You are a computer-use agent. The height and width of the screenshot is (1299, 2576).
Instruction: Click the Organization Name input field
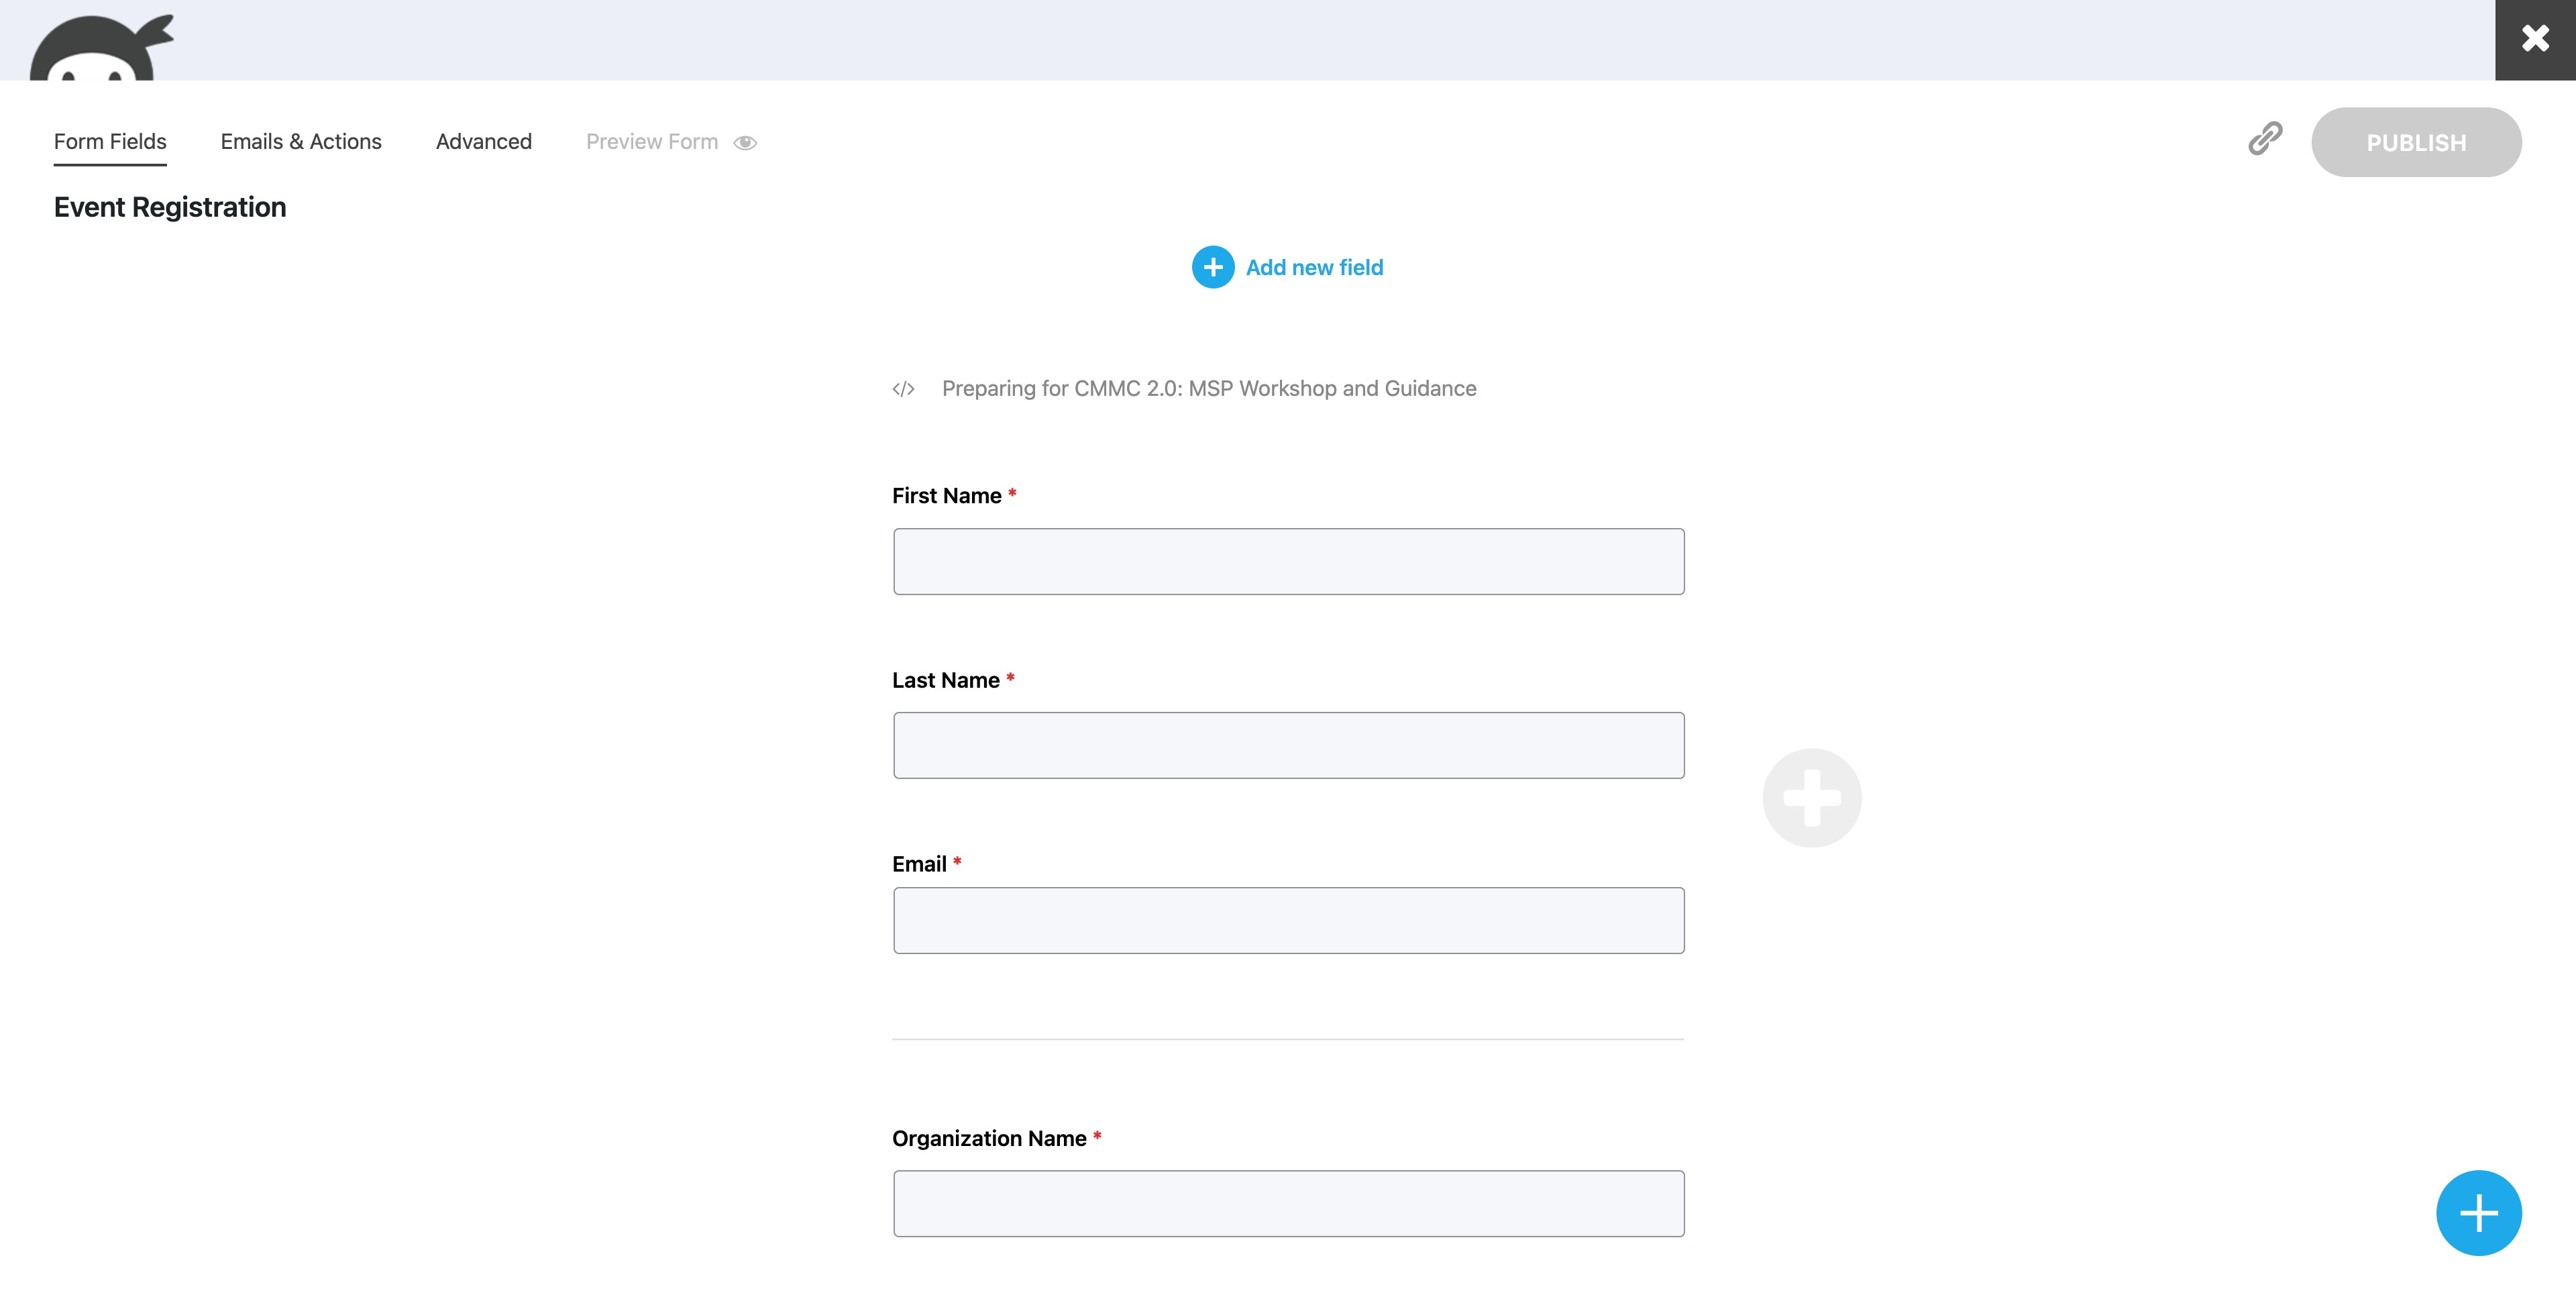1288,1204
